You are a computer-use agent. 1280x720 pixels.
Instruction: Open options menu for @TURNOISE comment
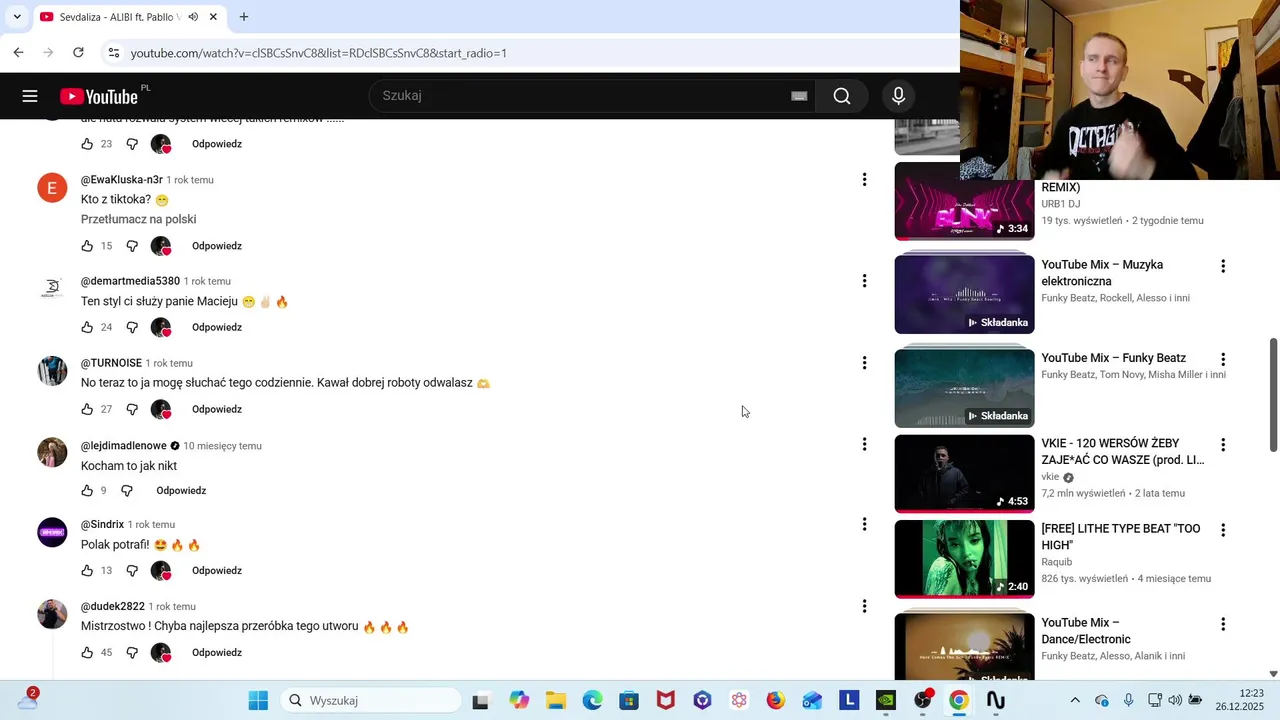point(864,363)
